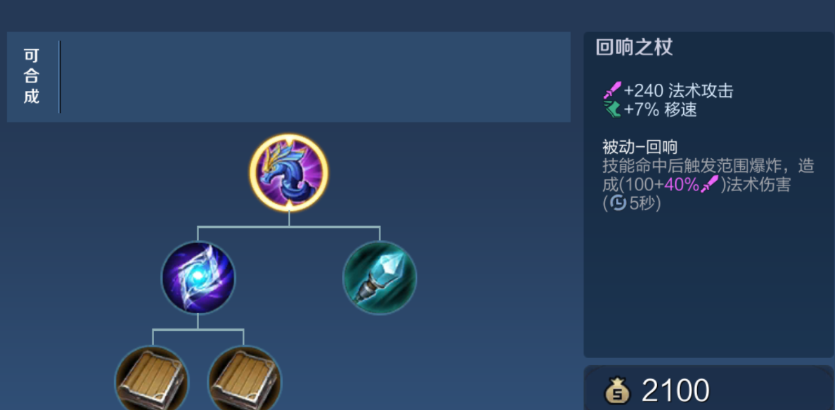Image resolution: width=835 pixels, height=410 pixels.
Task: Click the pink wand icon after 40%
Action: tap(710, 184)
